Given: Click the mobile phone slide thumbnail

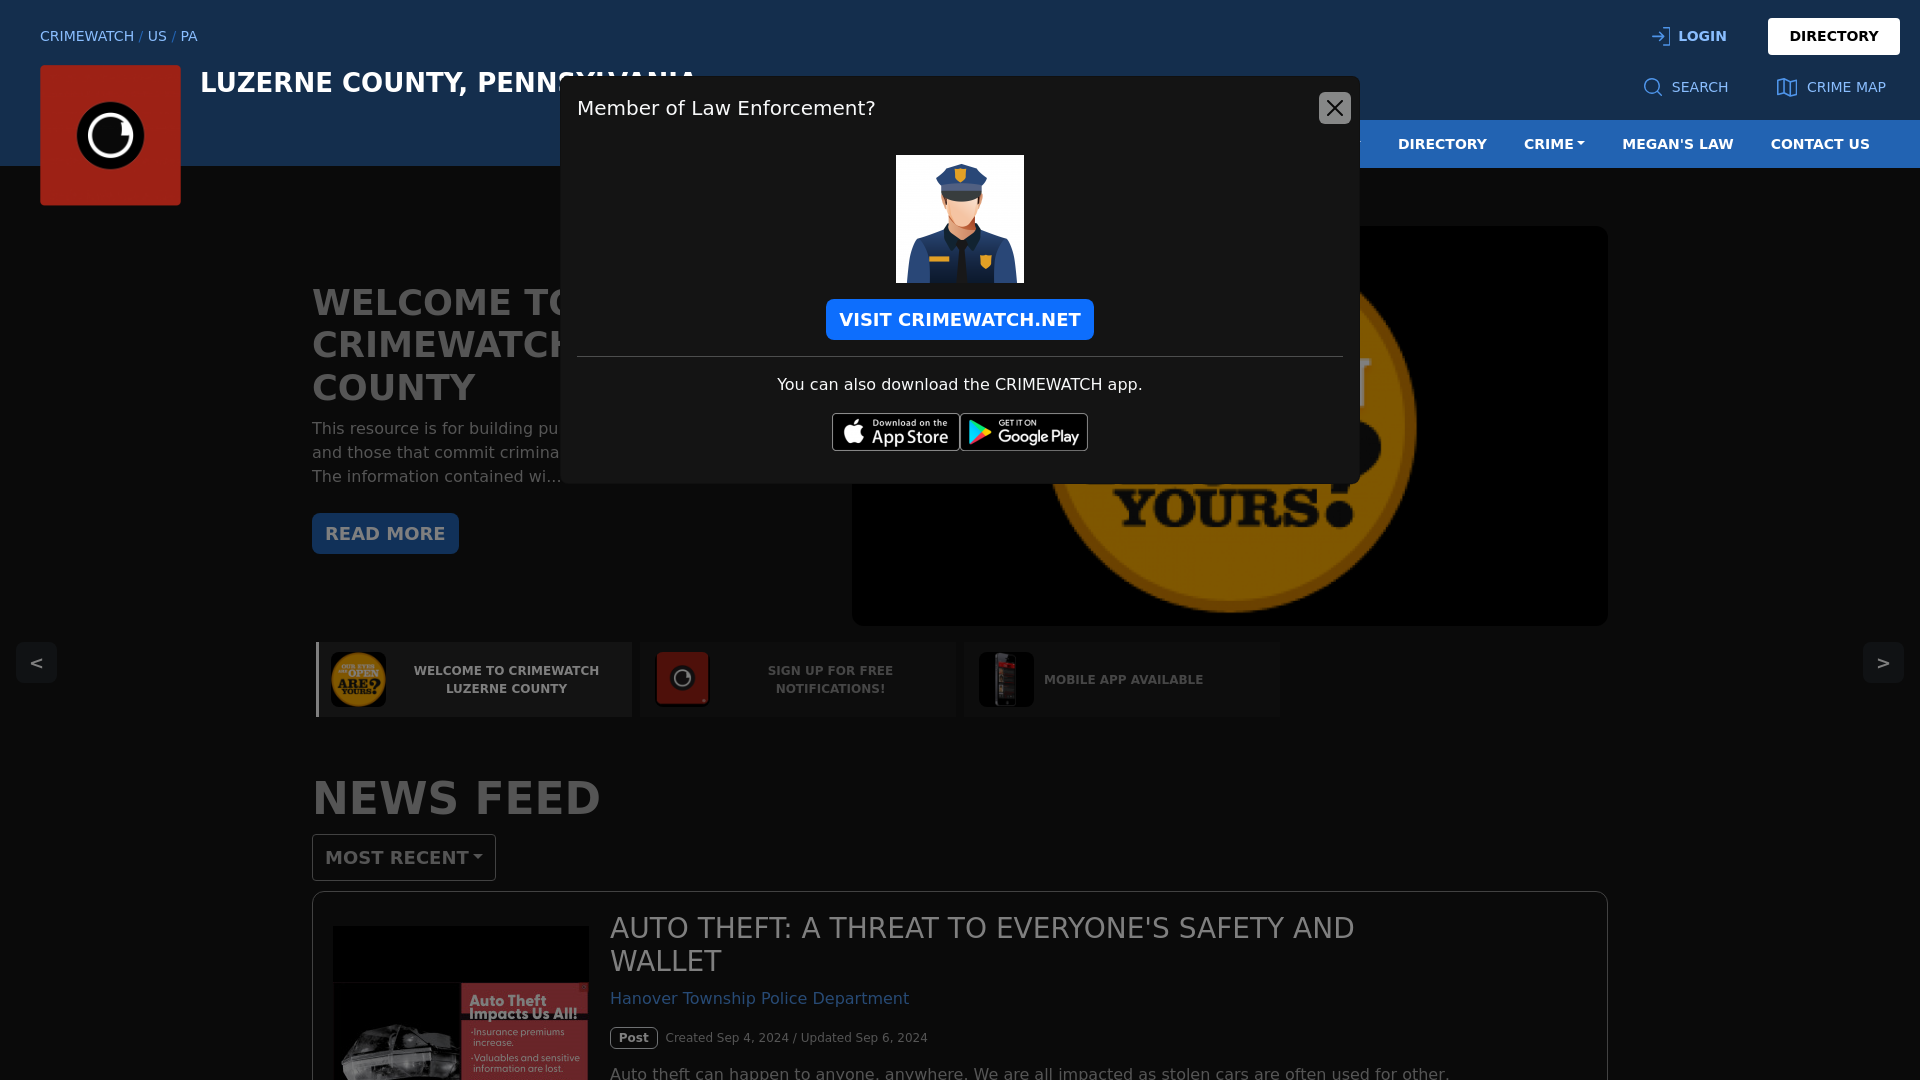Looking at the screenshot, I should click(1006, 680).
